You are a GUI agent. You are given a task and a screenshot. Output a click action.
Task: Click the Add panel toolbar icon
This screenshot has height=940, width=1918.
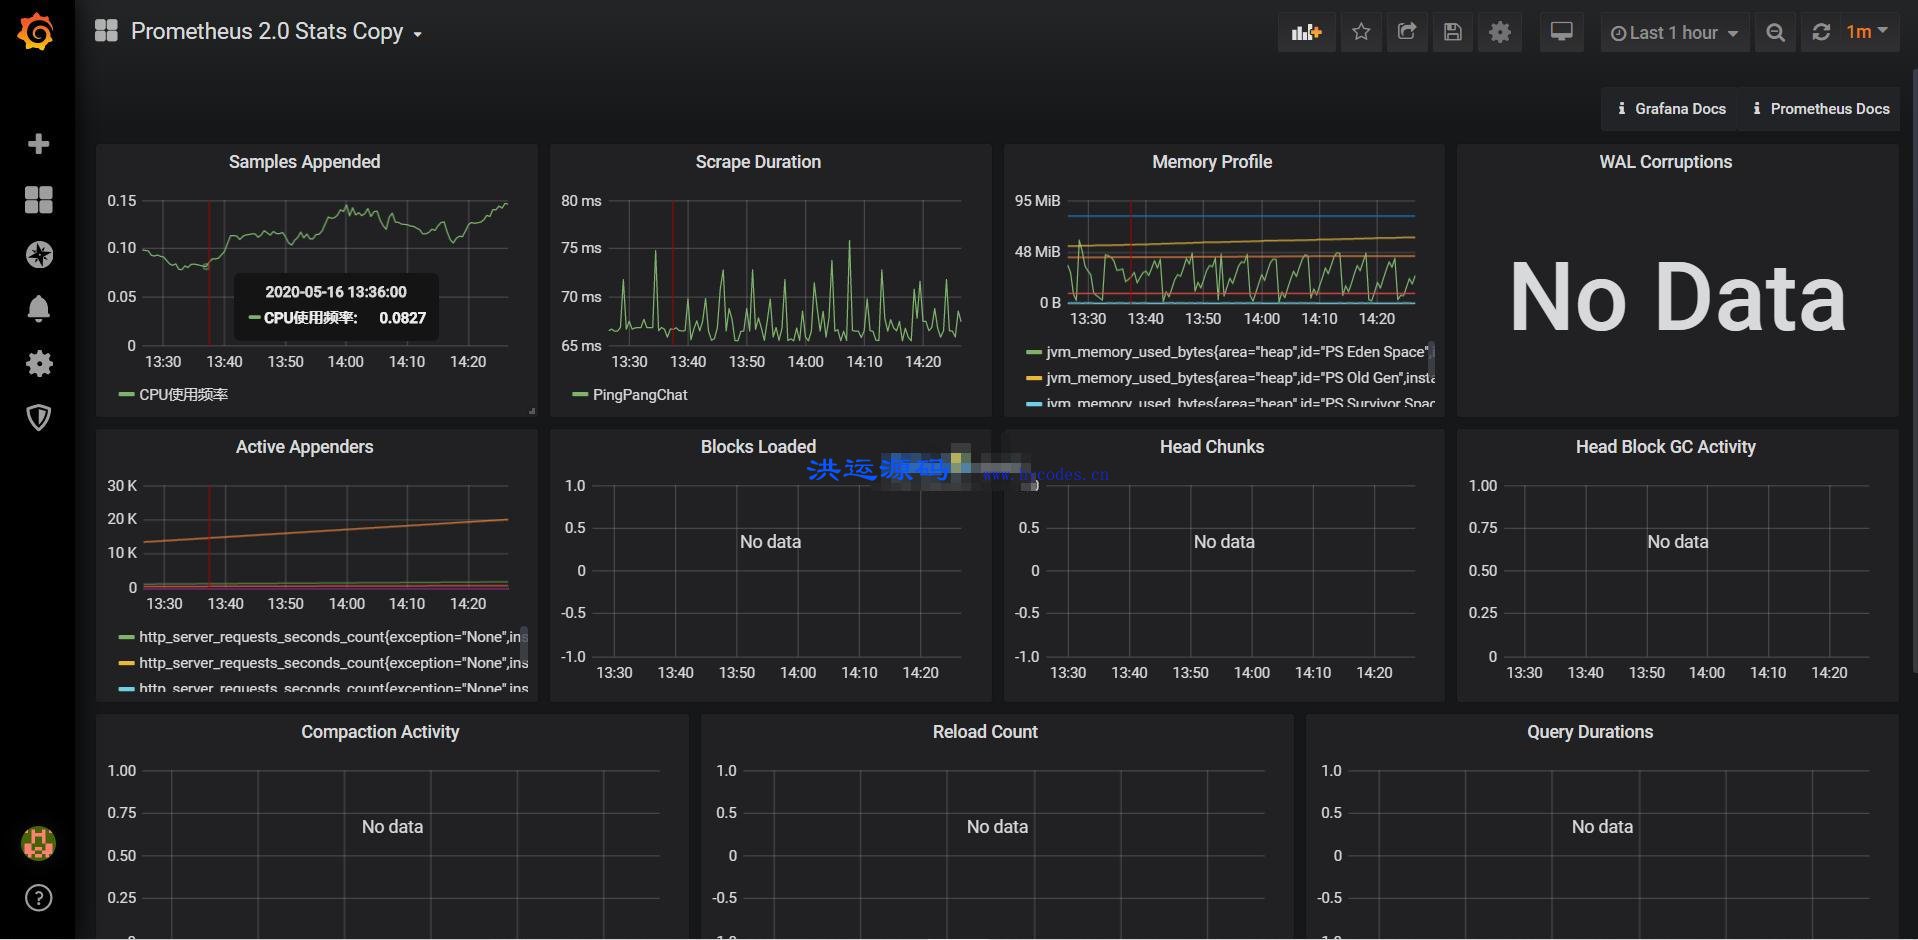coord(1306,32)
